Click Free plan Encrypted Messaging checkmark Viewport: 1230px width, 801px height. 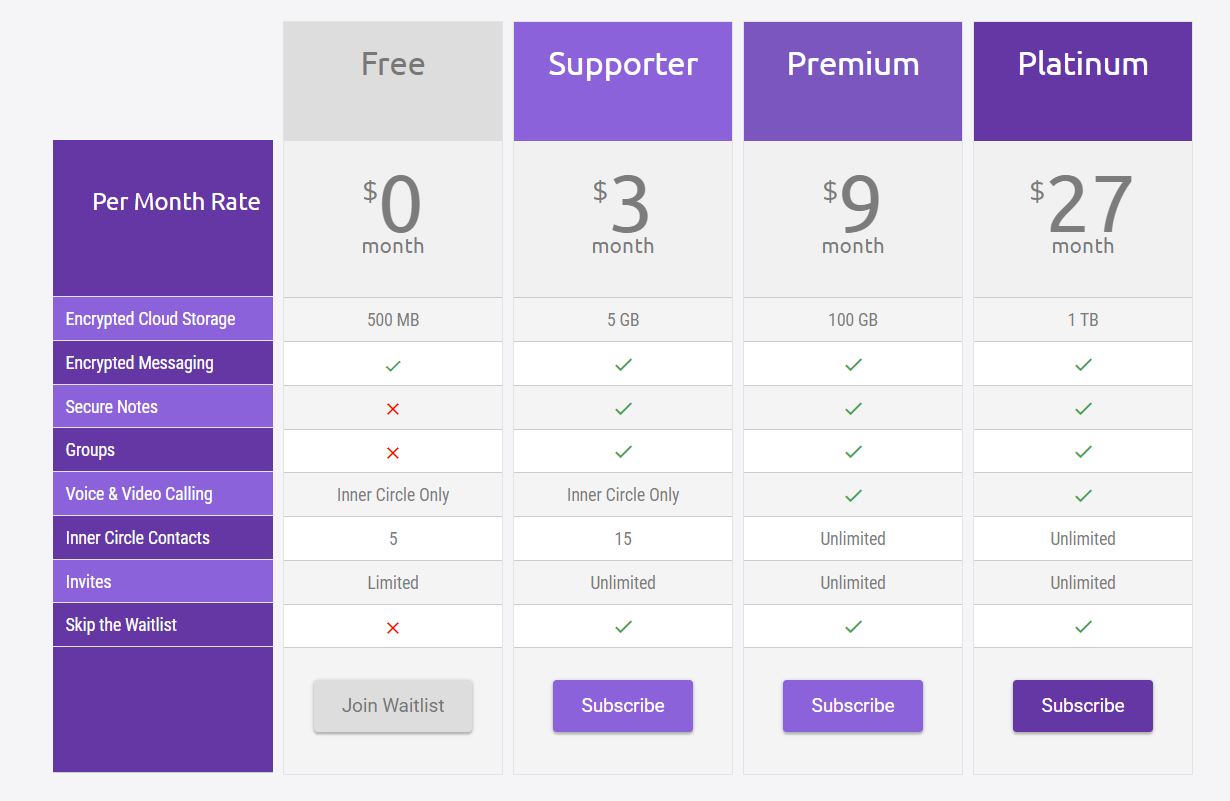393,366
